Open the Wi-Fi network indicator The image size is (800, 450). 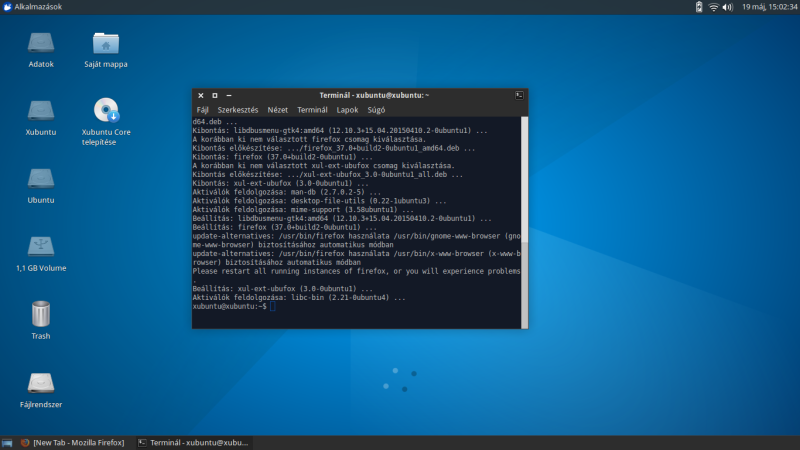pos(713,7)
